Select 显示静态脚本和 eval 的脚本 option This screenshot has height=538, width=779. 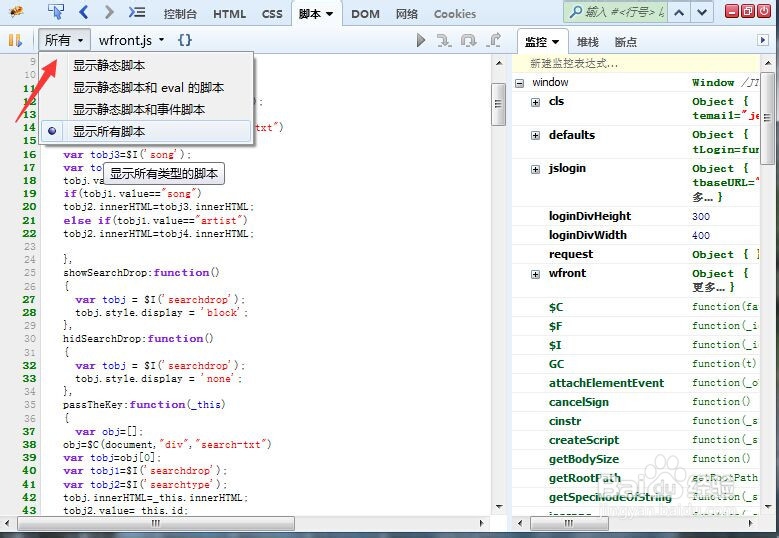tap(146, 88)
